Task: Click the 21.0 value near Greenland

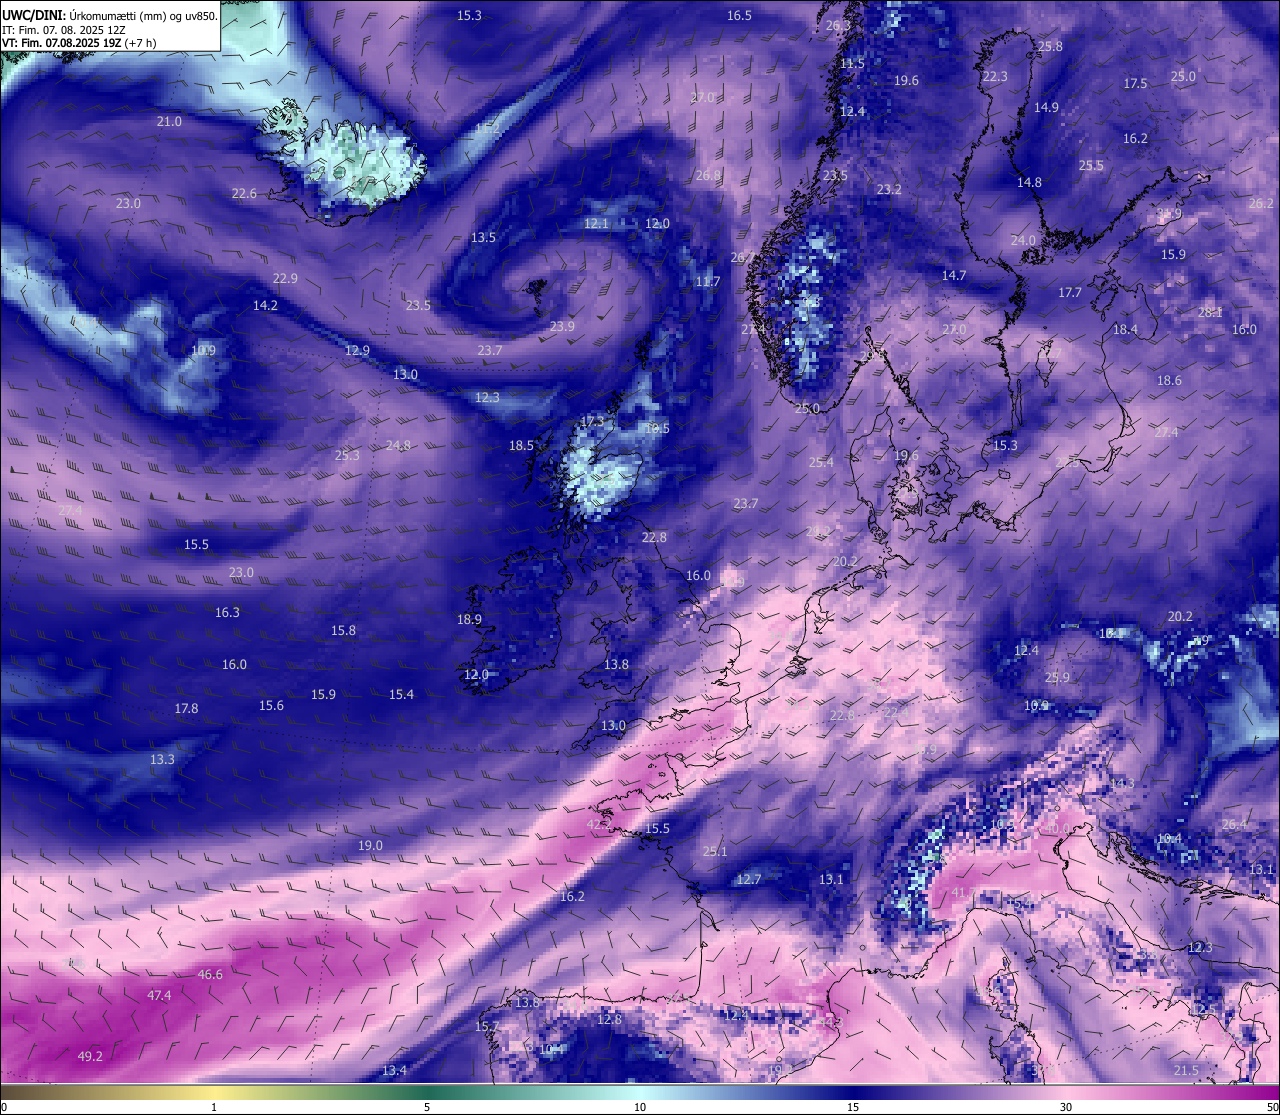Action: [x=169, y=121]
